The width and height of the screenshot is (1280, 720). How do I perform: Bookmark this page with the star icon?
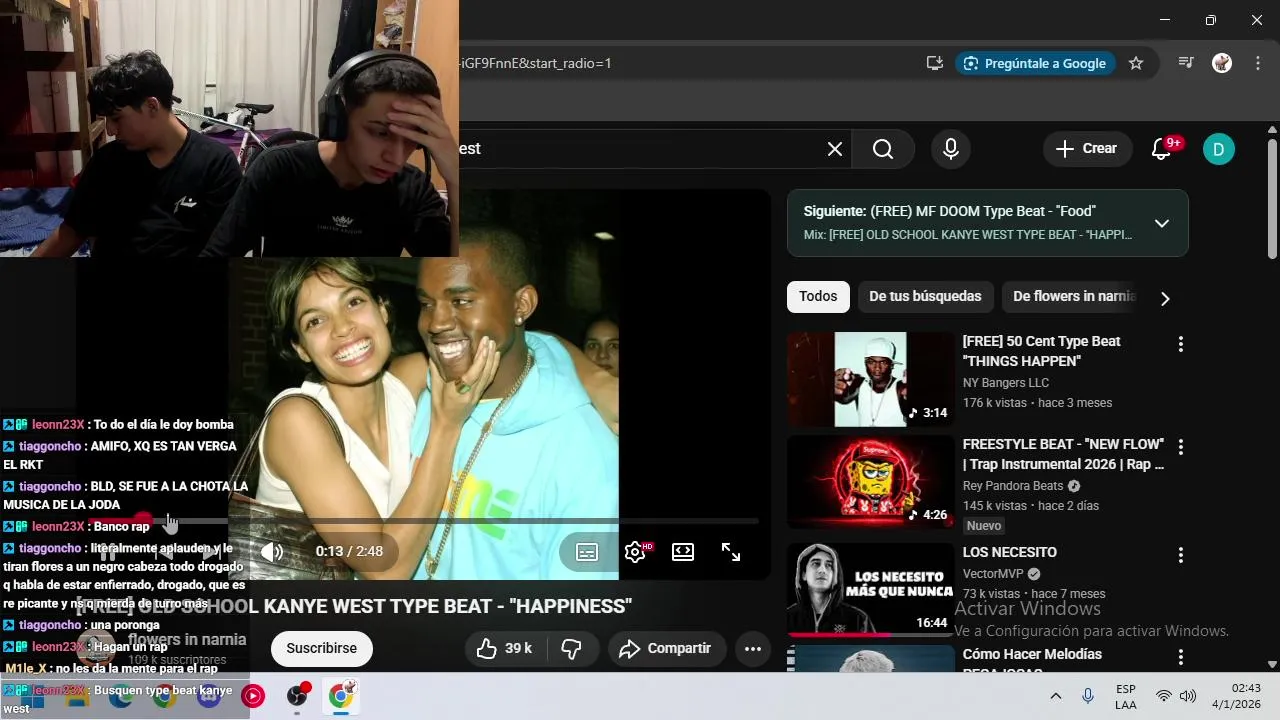click(x=1136, y=63)
